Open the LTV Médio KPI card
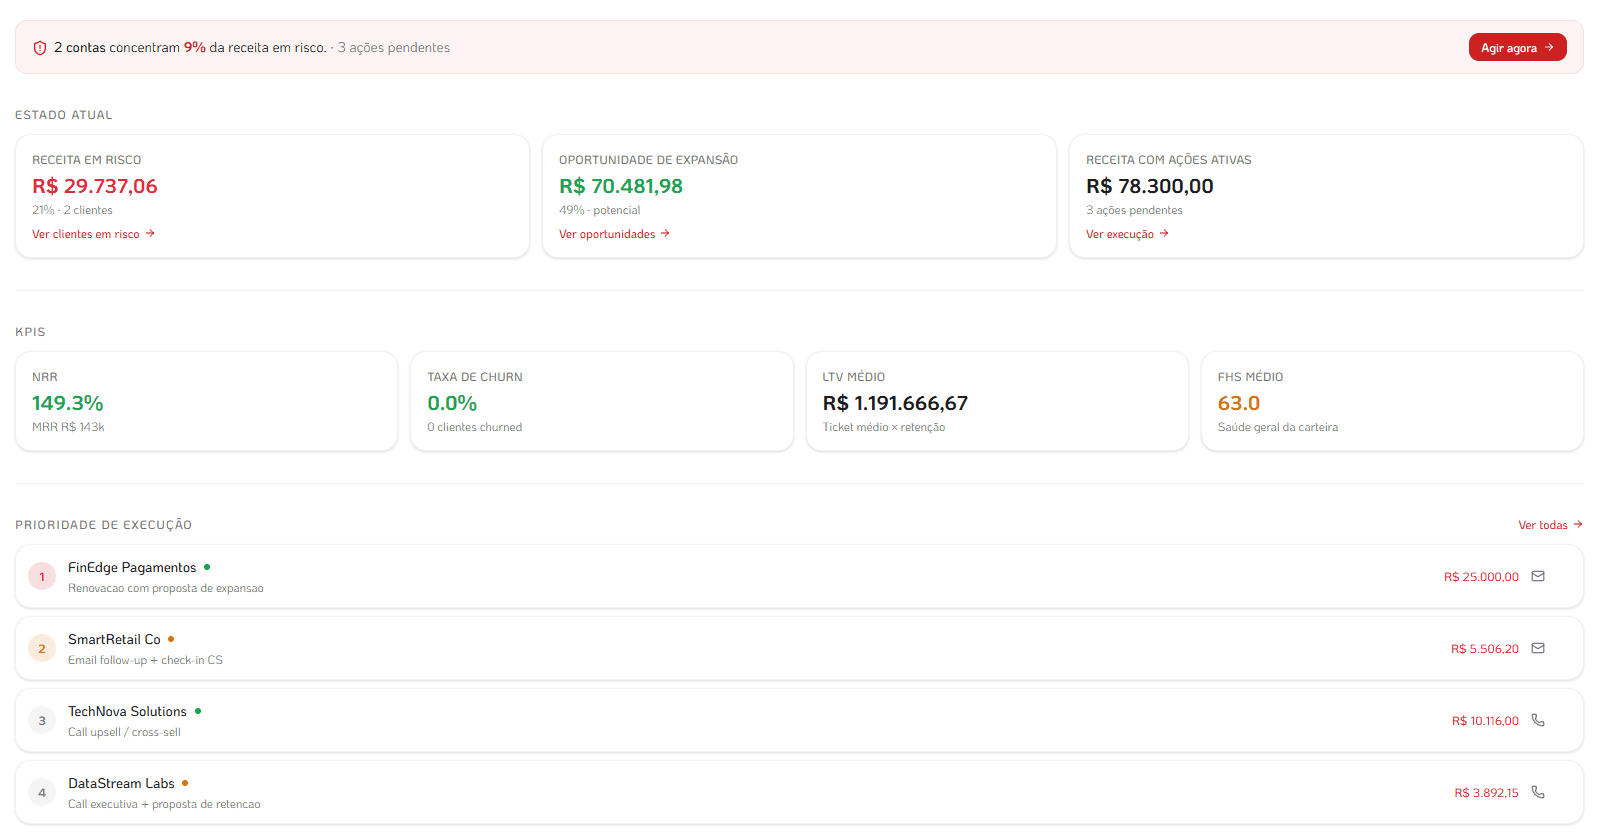The height and width of the screenshot is (832, 1600). (996, 401)
